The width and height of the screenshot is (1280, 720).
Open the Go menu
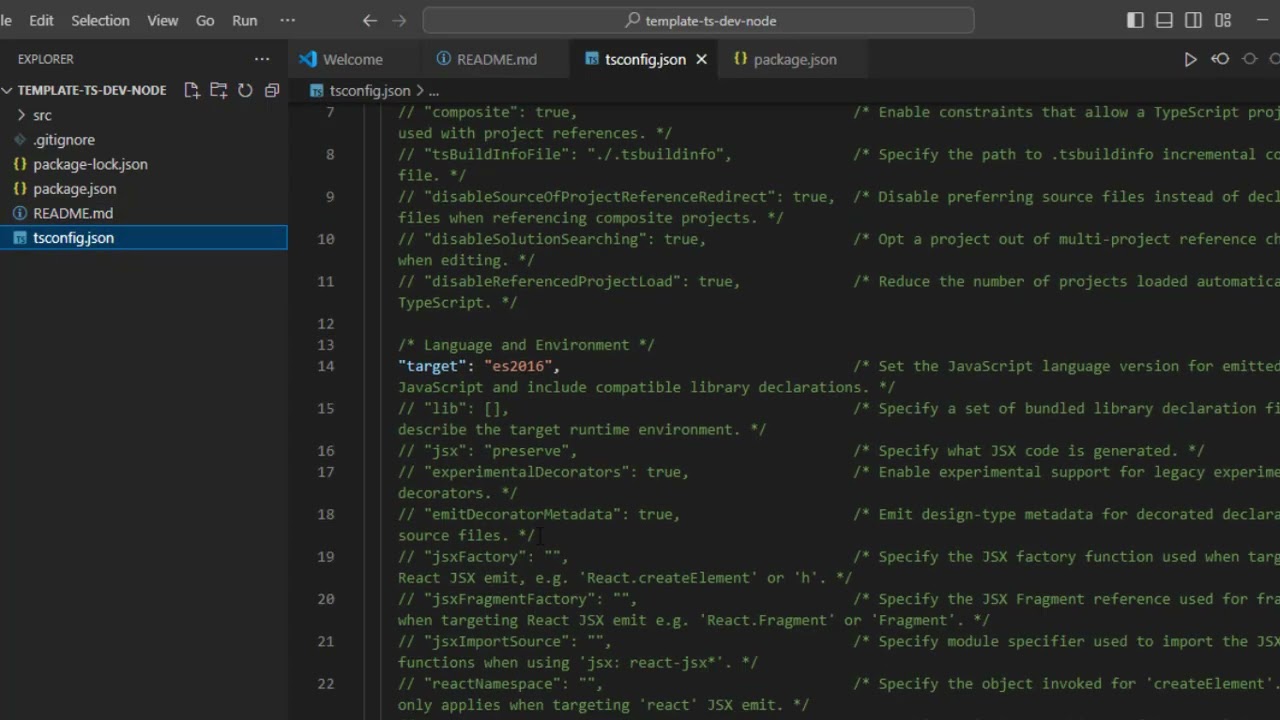tap(205, 20)
